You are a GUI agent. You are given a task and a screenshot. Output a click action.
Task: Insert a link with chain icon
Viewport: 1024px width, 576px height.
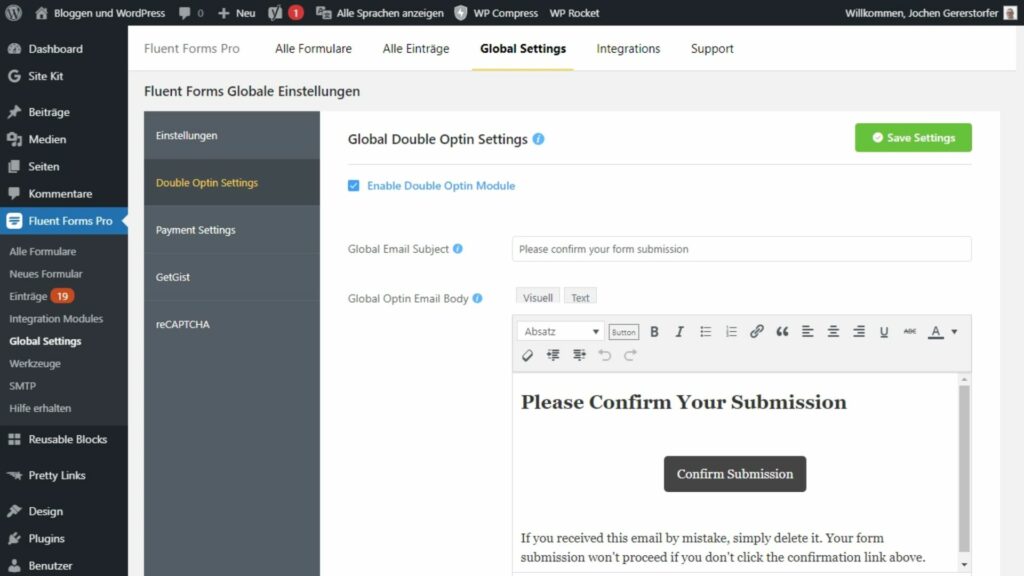(756, 332)
